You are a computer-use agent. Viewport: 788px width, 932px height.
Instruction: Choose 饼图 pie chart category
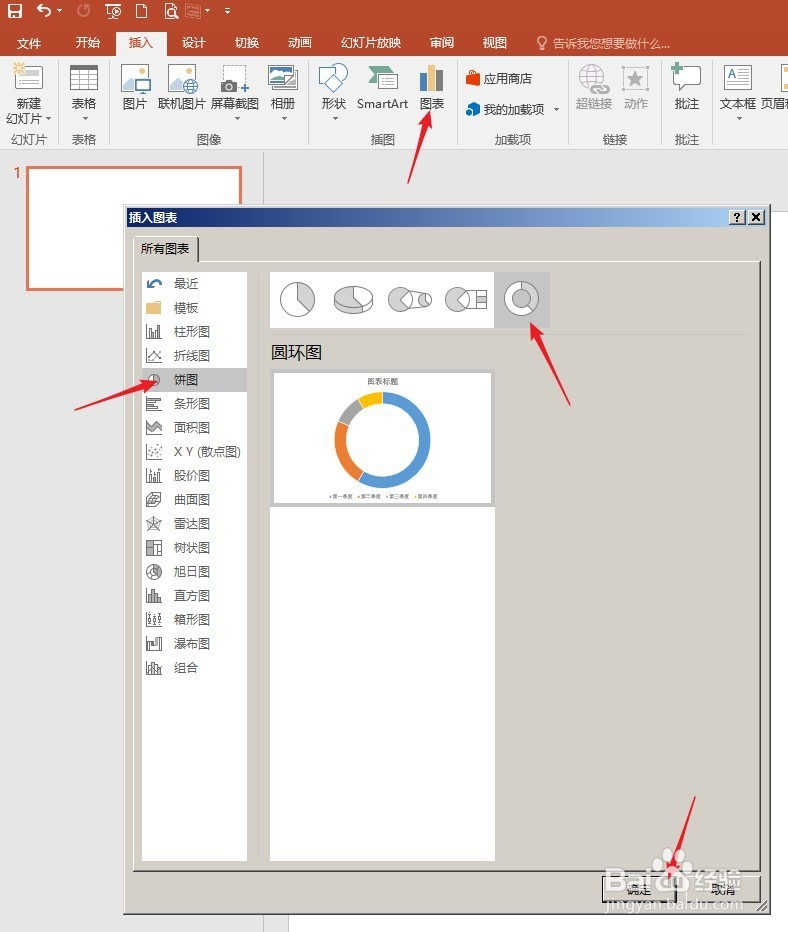click(194, 380)
